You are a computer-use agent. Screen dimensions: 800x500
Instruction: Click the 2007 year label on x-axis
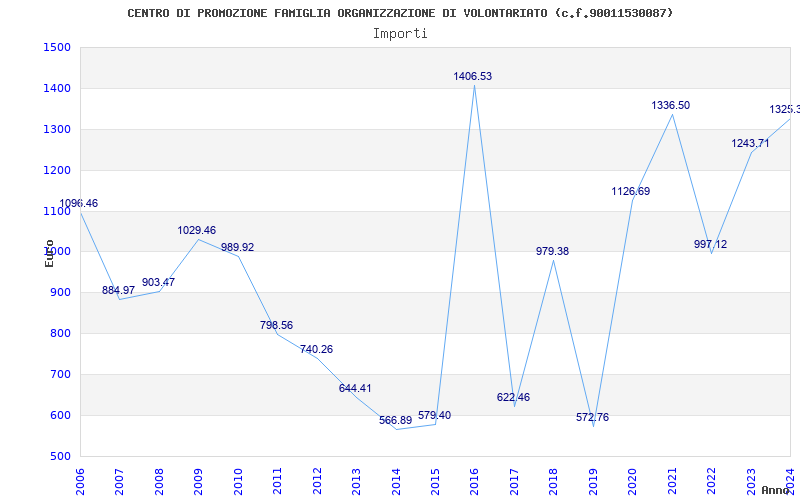(x=119, y=482)
